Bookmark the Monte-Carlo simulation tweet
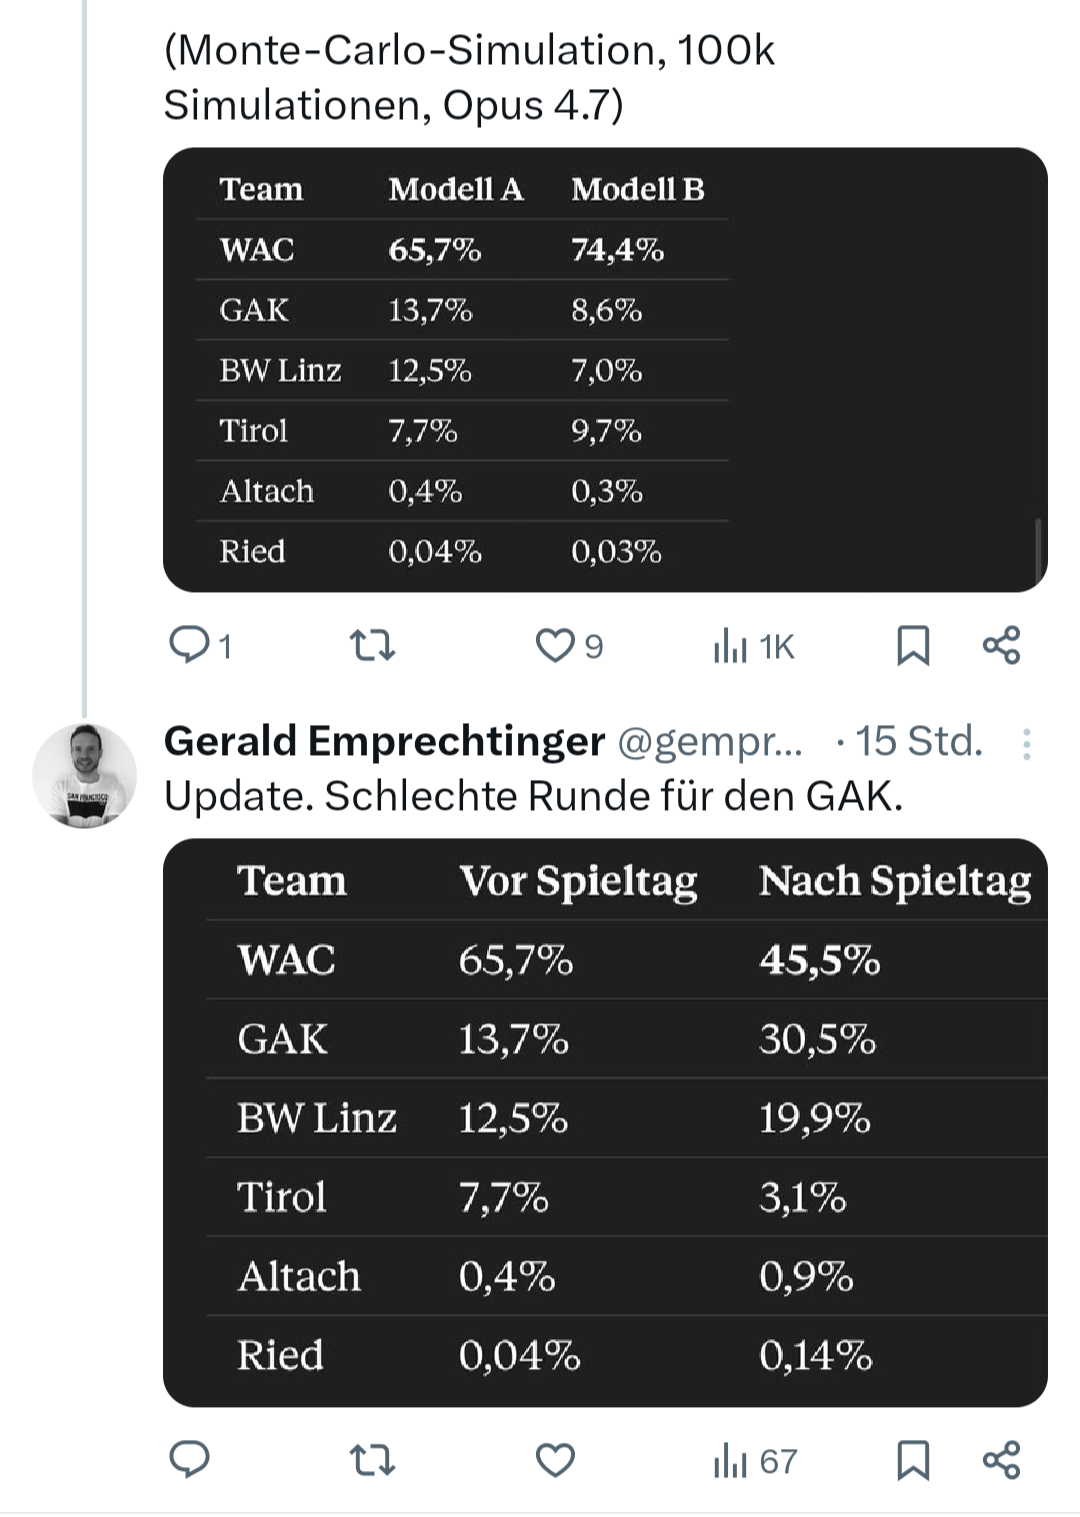The width and height of the screenshot is (1080, 1517). 912,645
